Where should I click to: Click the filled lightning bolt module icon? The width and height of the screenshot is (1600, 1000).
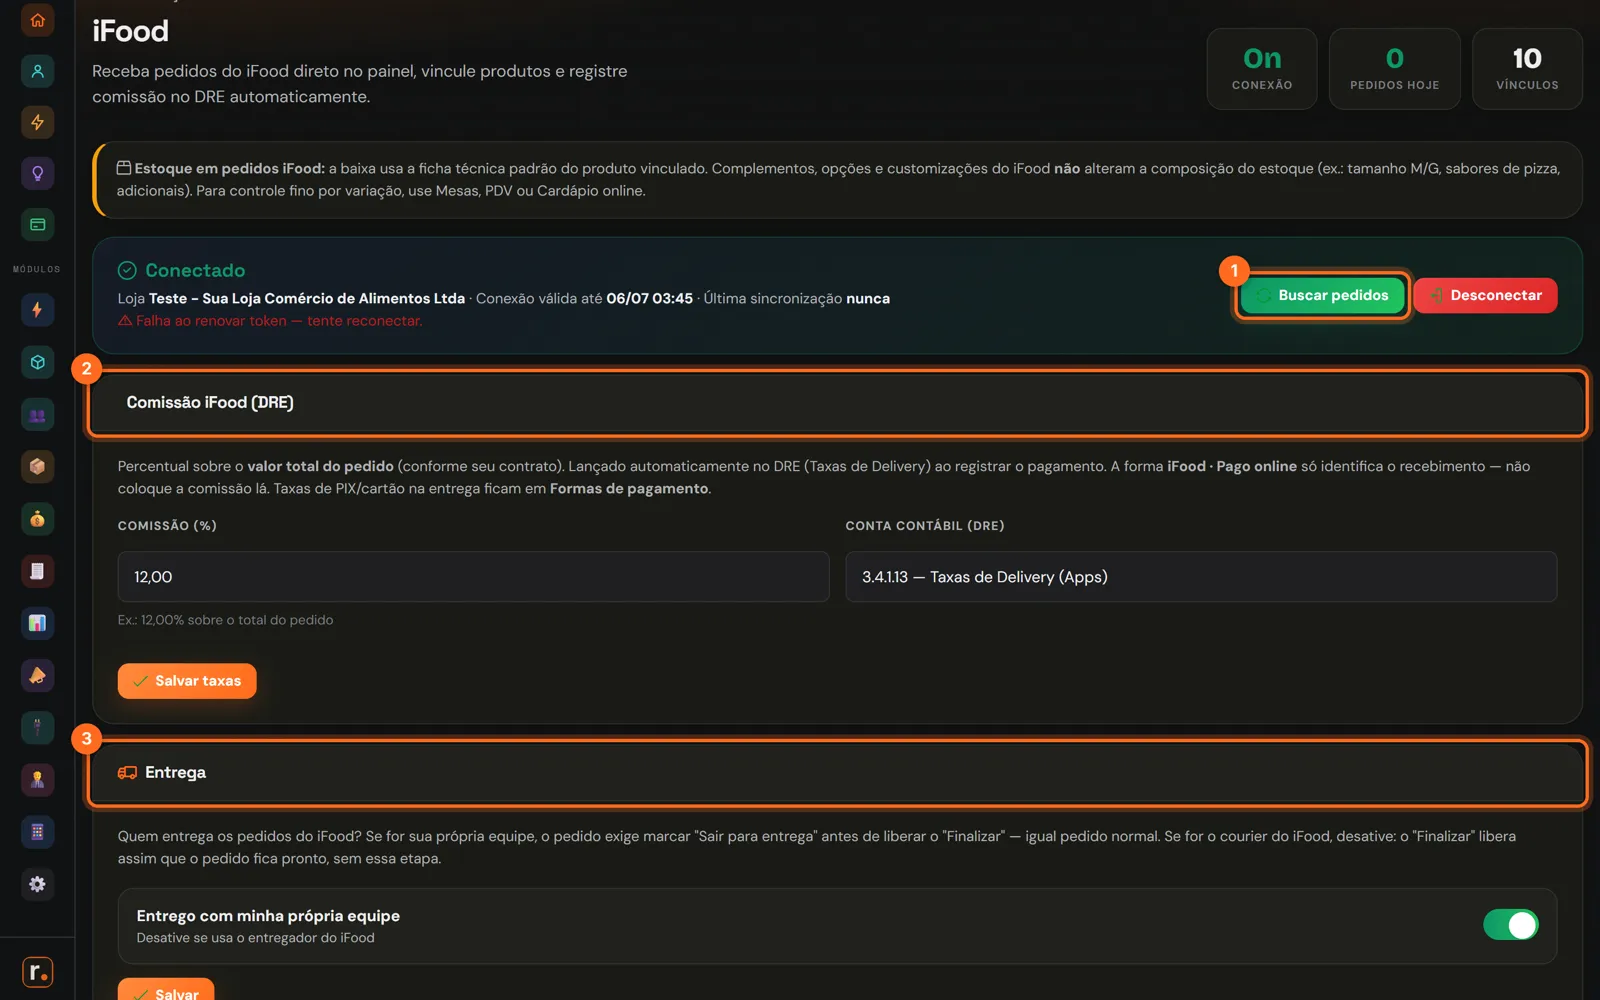37,310
